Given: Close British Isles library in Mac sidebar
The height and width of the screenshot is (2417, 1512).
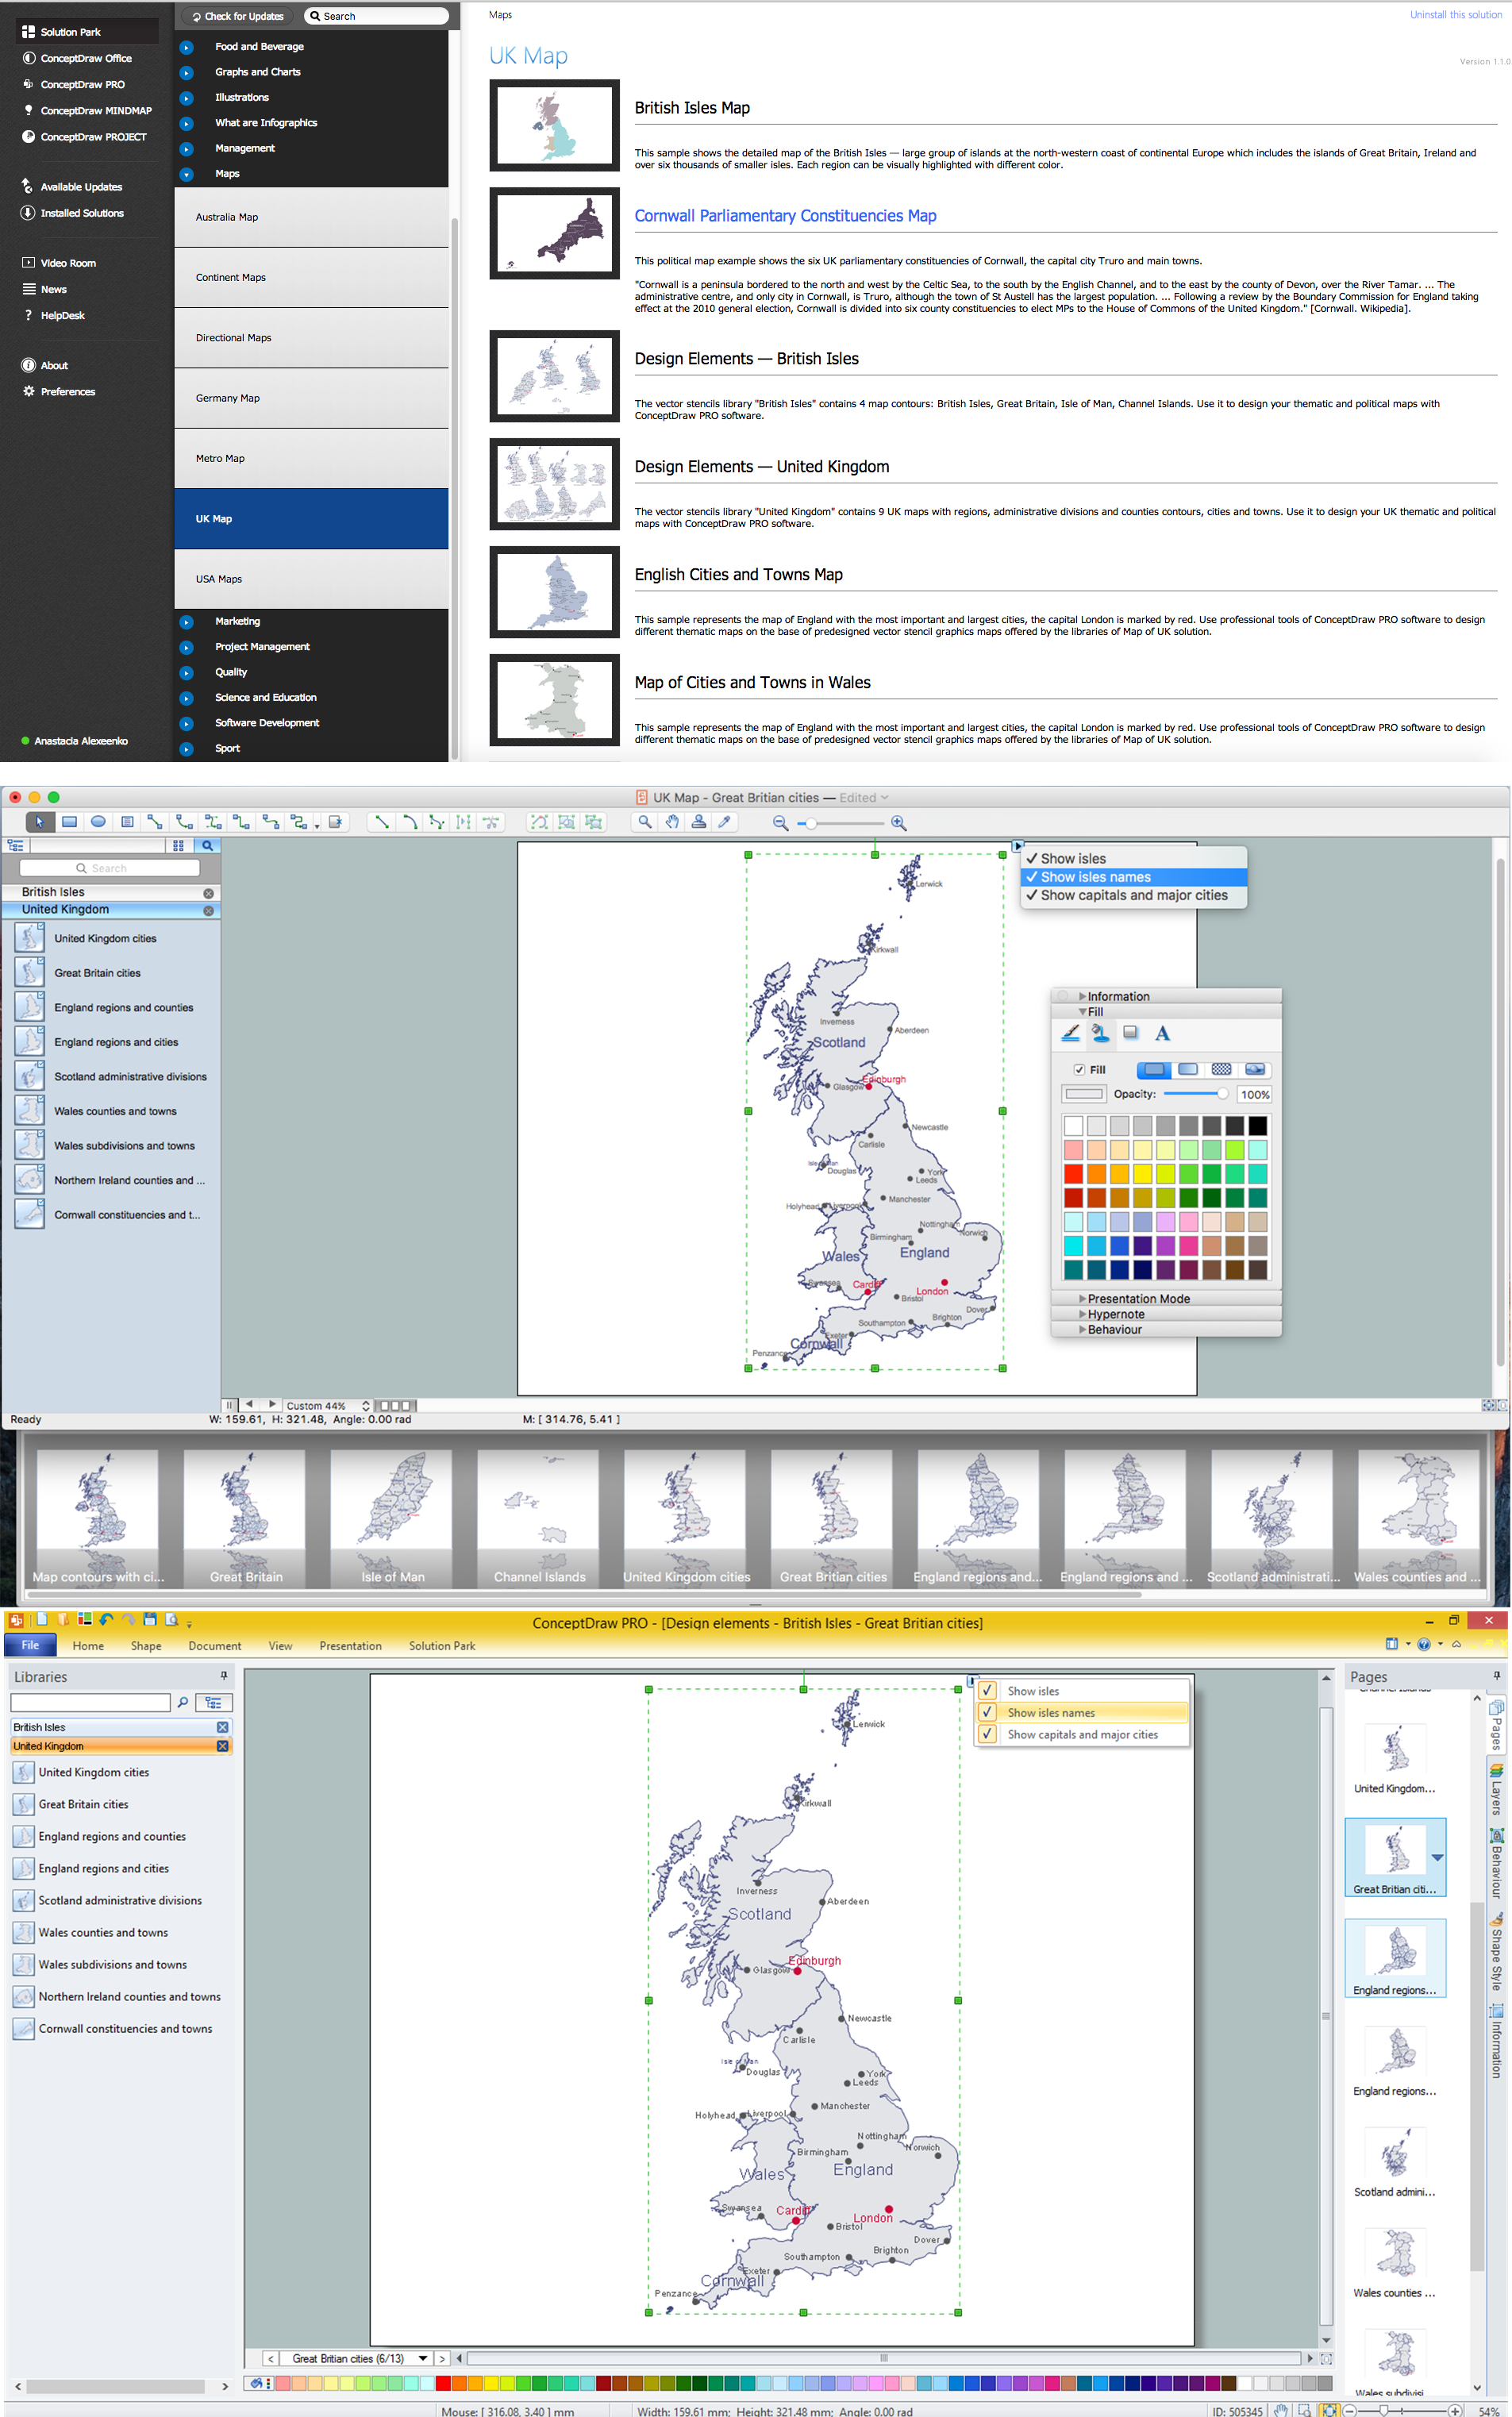Looking at the screenshot, I should pyautogui.click(x=208, y=893).
